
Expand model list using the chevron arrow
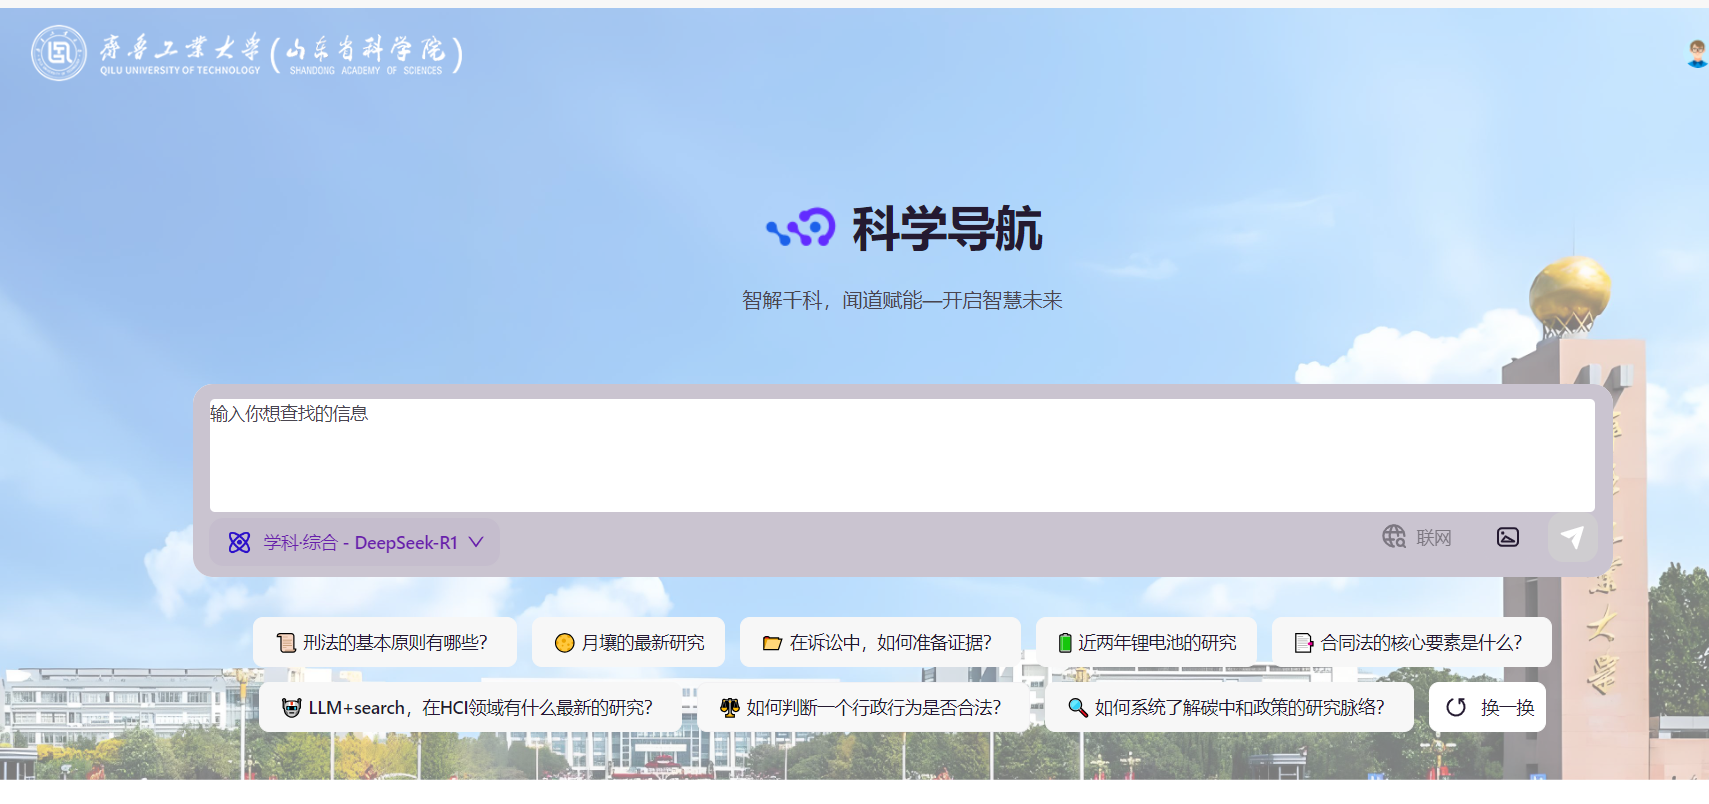coord(476,542)
